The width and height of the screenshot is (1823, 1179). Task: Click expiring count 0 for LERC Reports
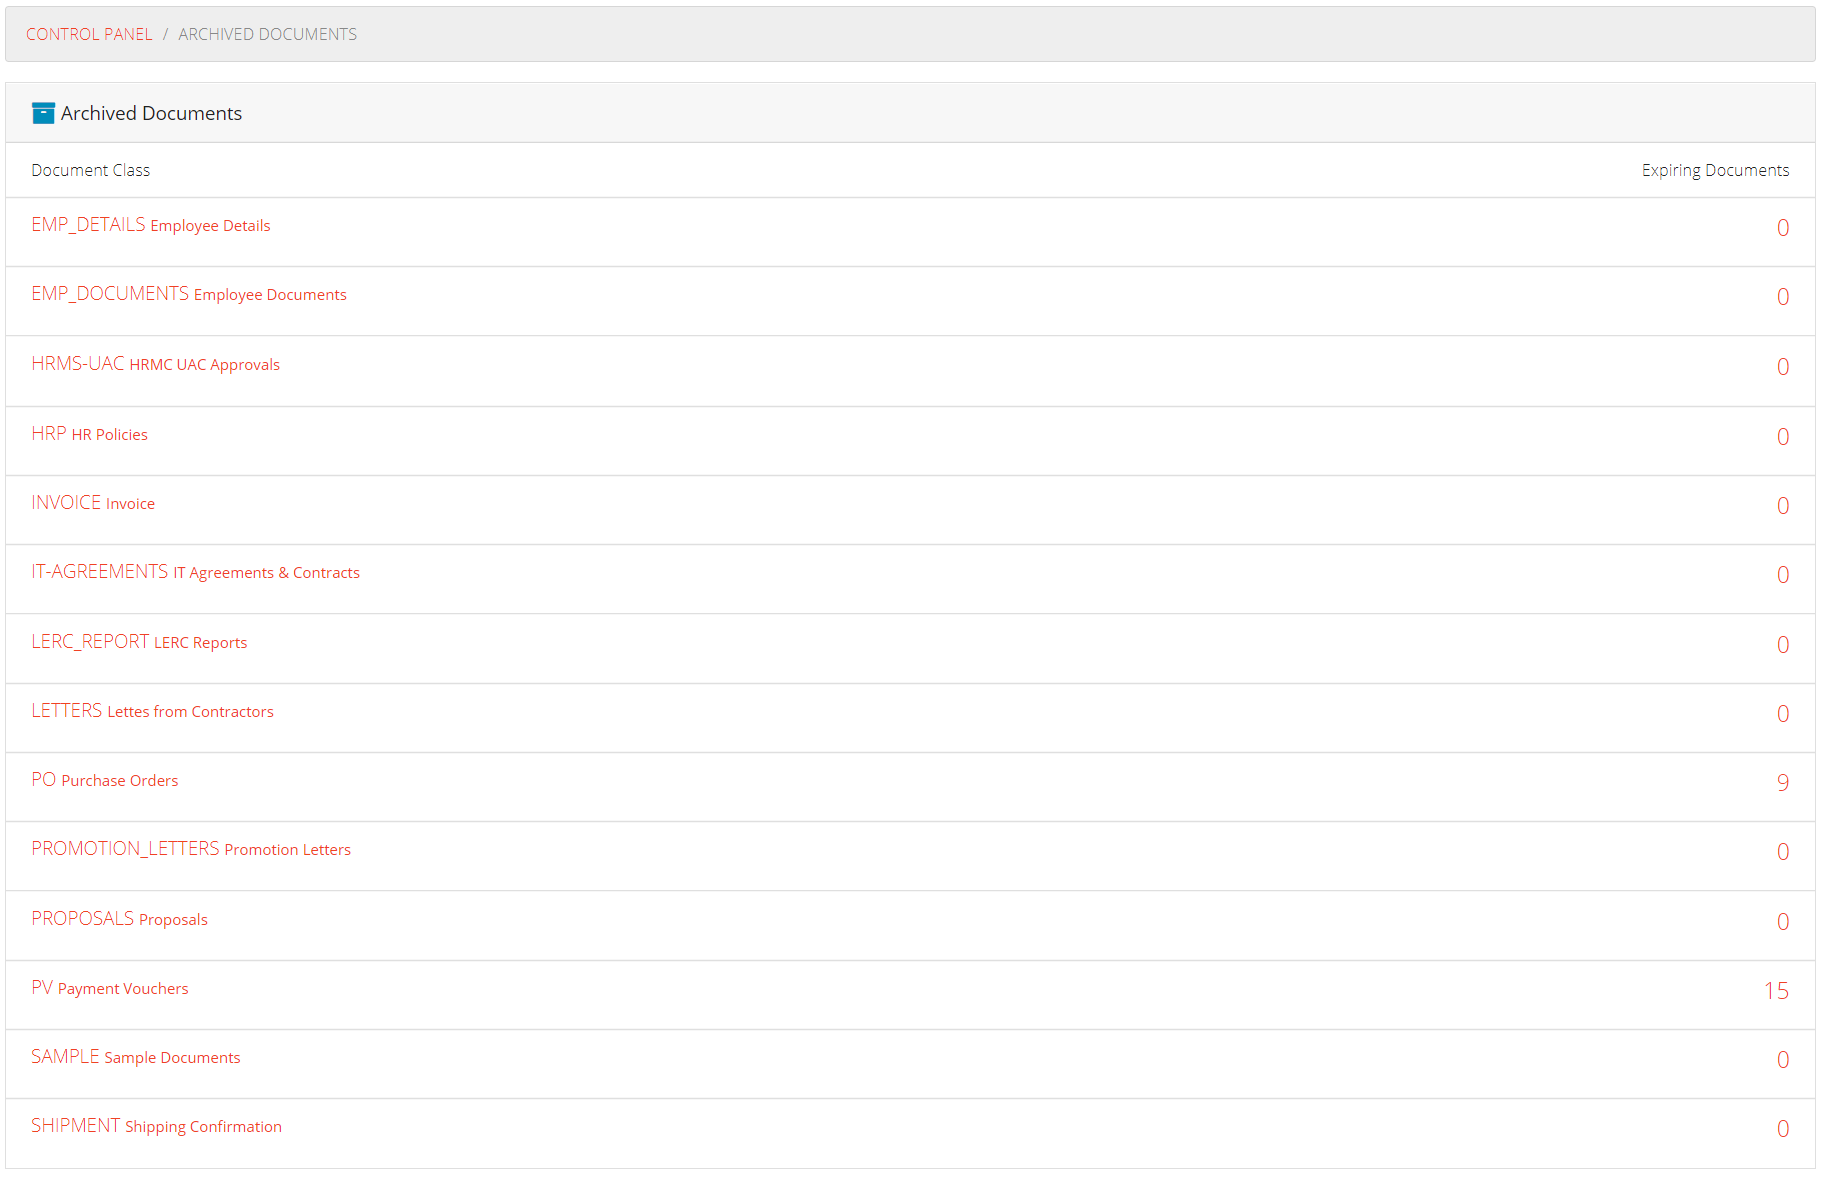pos(1782,645)
